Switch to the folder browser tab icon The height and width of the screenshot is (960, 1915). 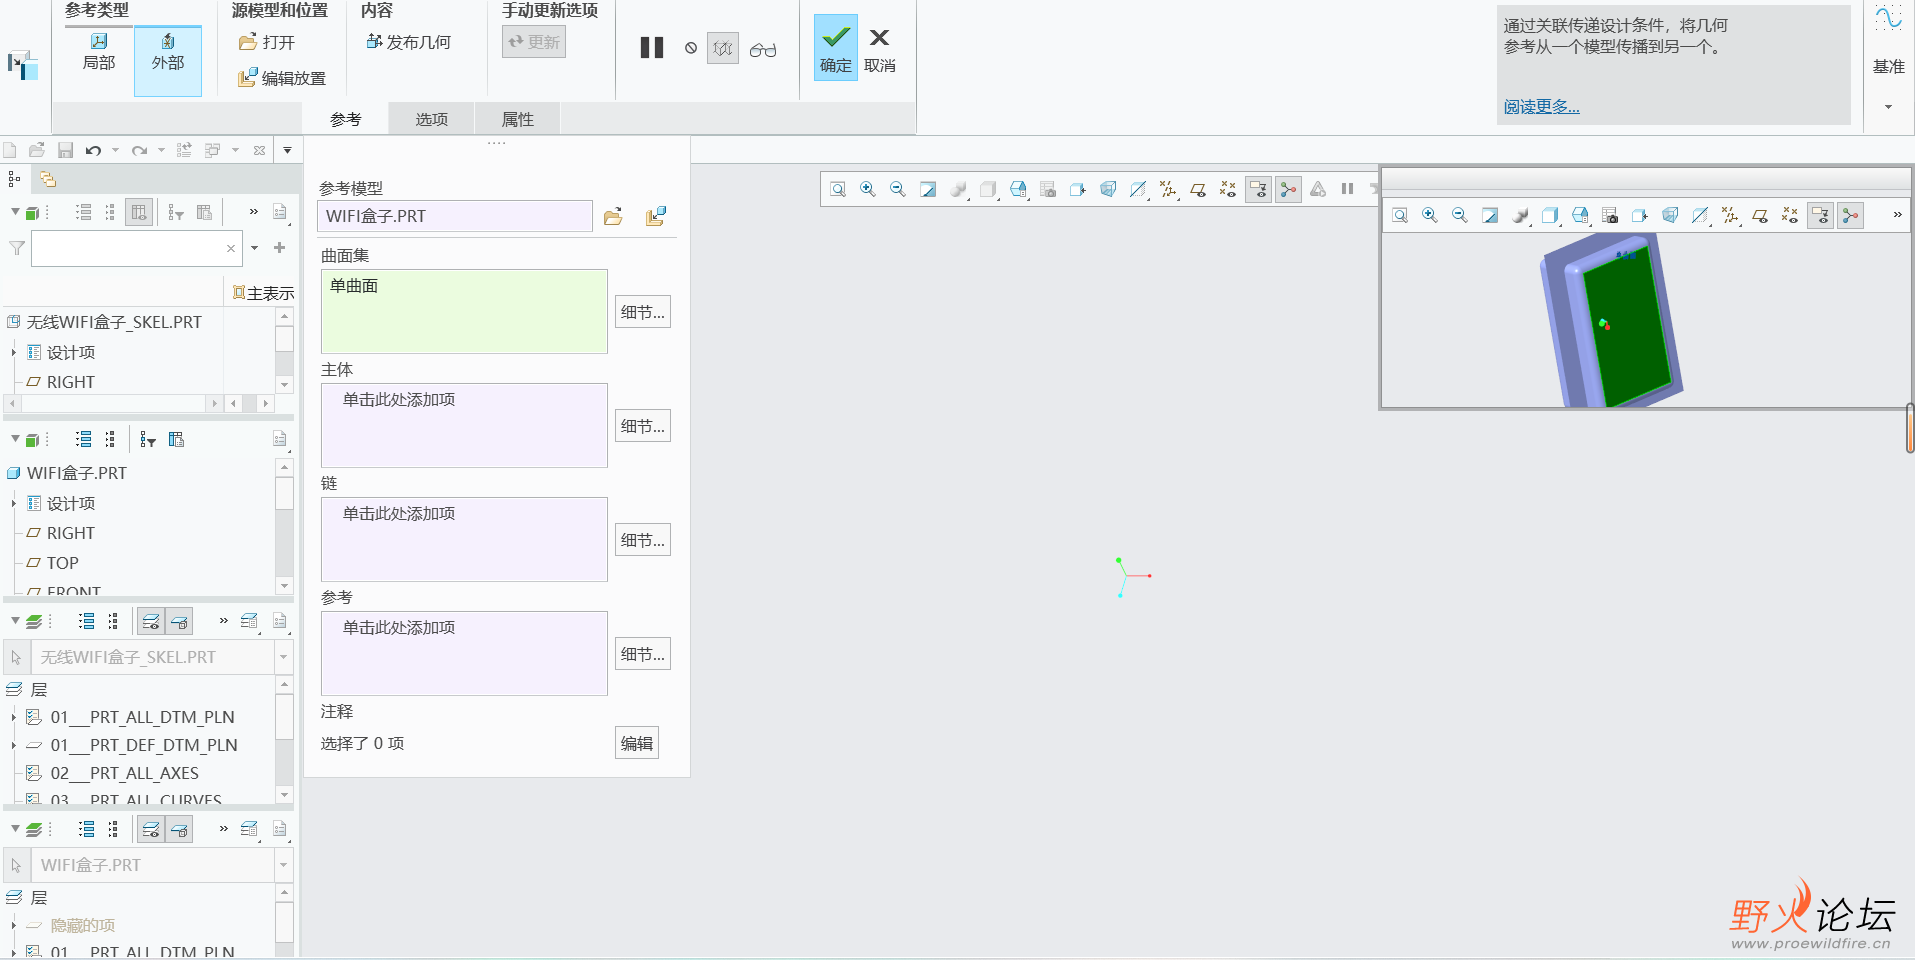tap(47, 179)
